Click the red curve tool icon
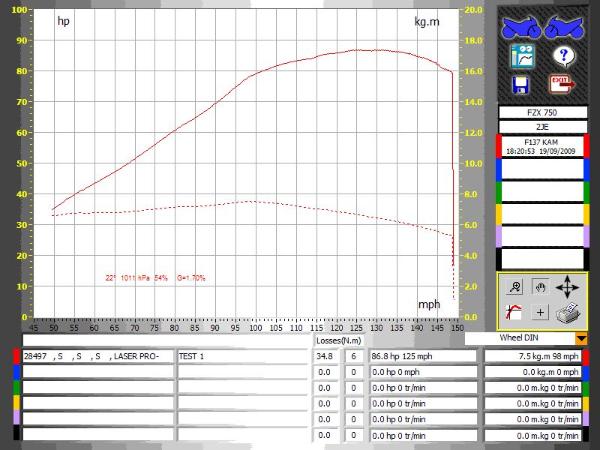Viewport: 600px width, 450px height. click(x=516, y=311)
